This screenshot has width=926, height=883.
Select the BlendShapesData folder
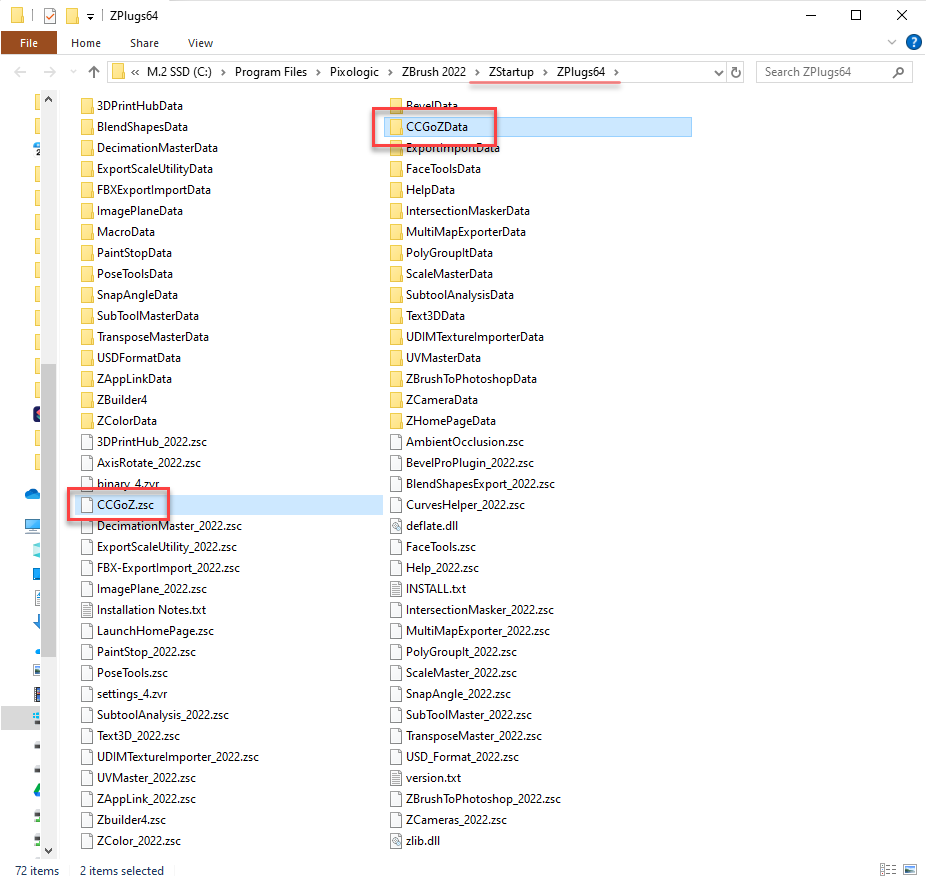(134, 127)
